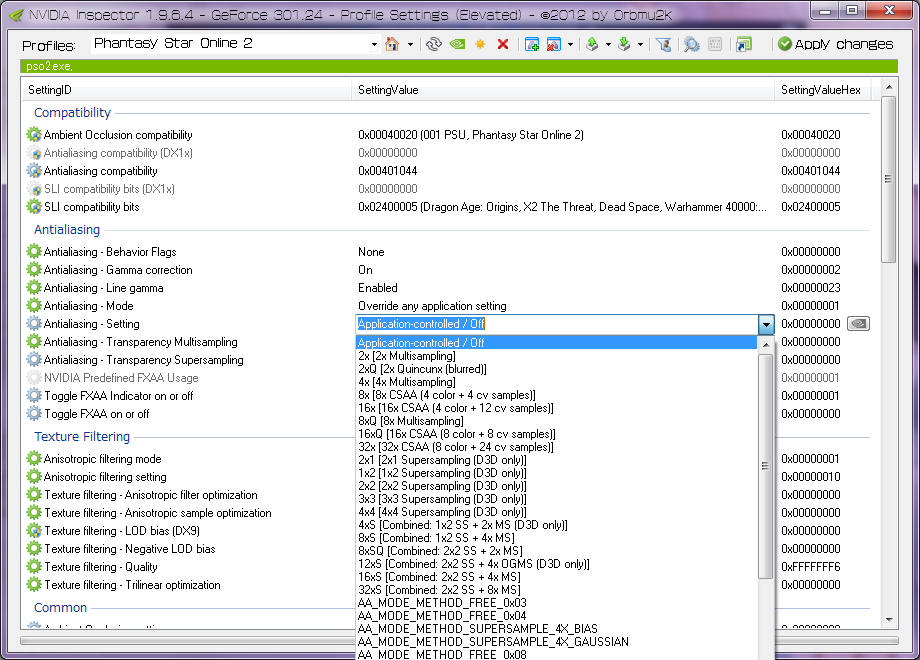This screenshot has height=660, width=920.
Task: Click the home profile icon
Action: 392,44
